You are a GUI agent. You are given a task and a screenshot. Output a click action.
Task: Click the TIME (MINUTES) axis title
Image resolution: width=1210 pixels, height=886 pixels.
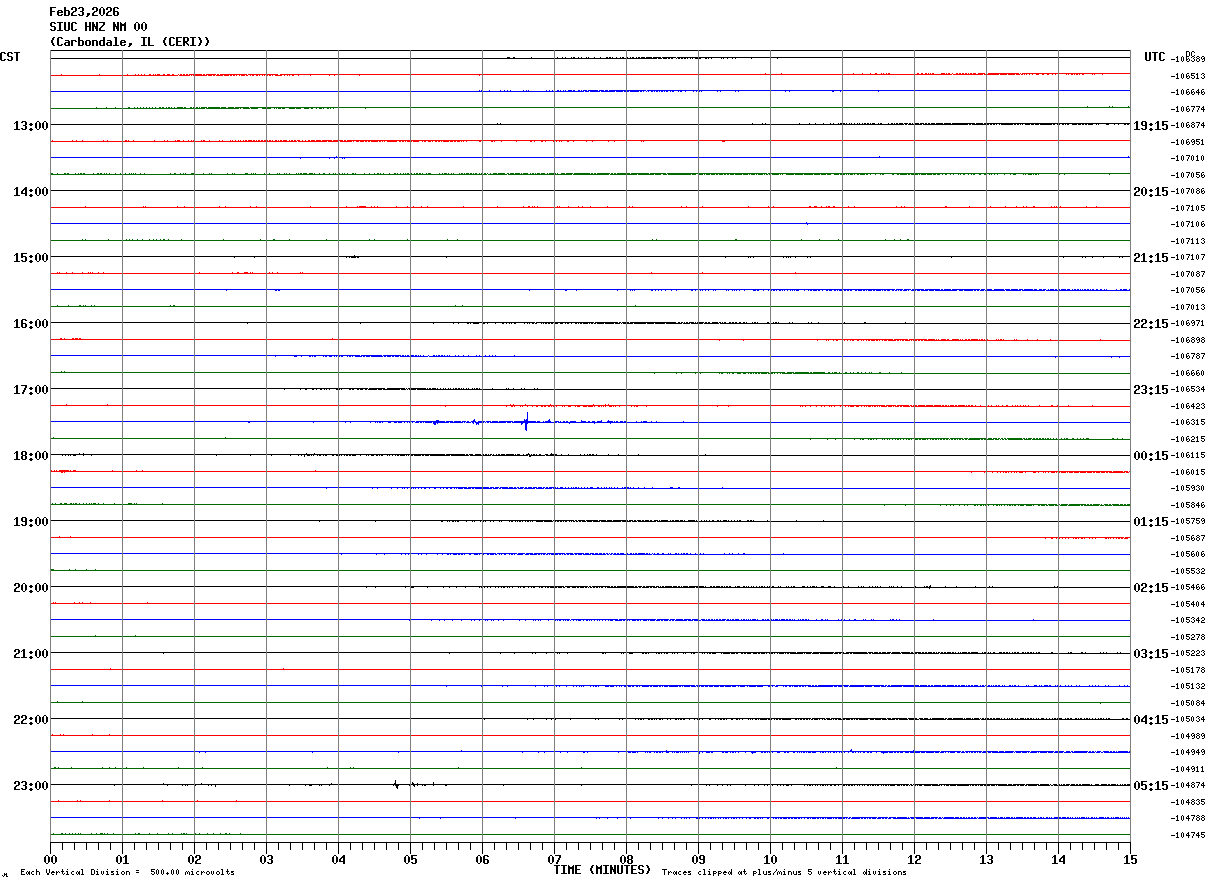602,870
